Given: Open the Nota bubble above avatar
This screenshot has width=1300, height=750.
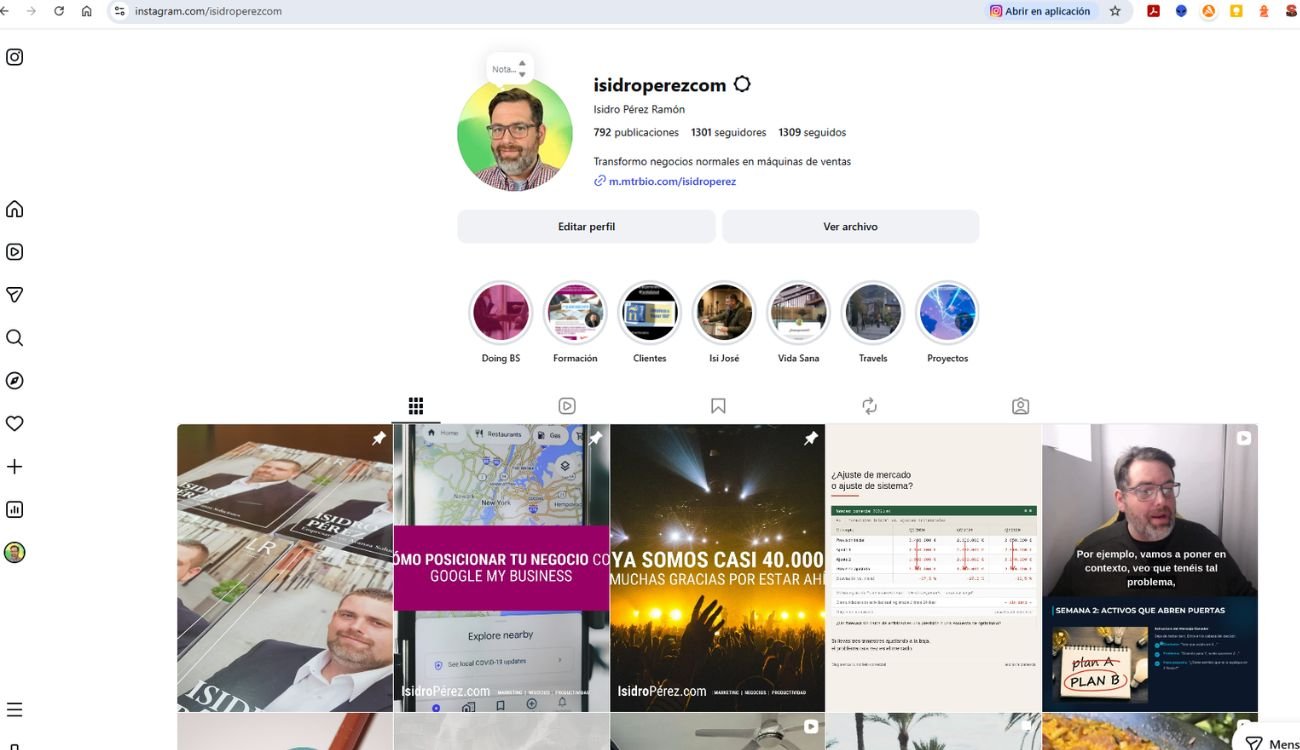Looking at the screenshot, I should (509, 69).
